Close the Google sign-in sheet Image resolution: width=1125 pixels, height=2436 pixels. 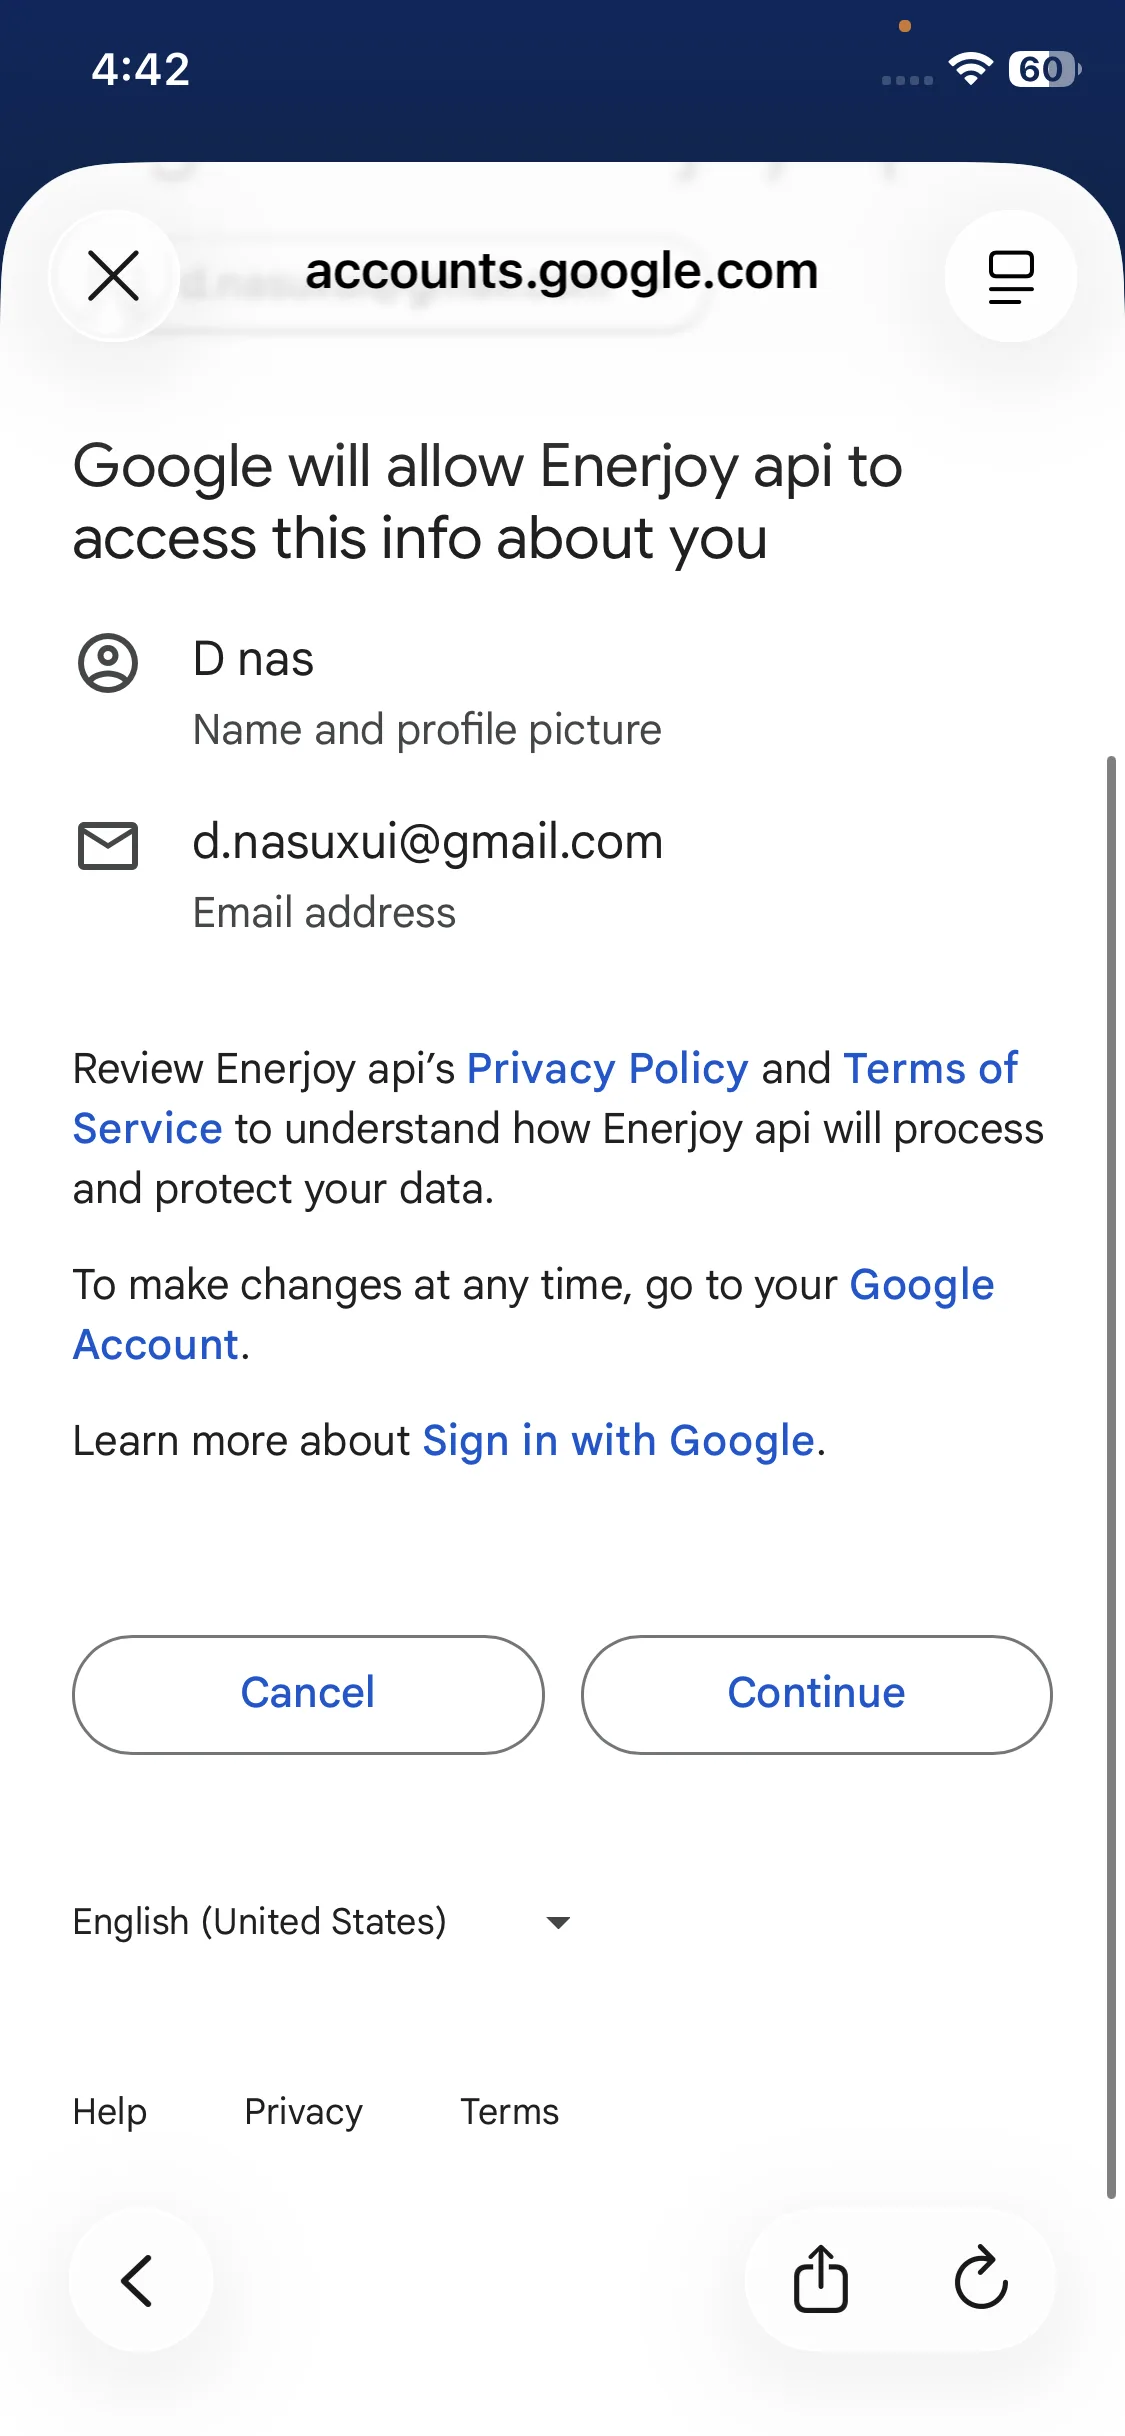[114, 276]
